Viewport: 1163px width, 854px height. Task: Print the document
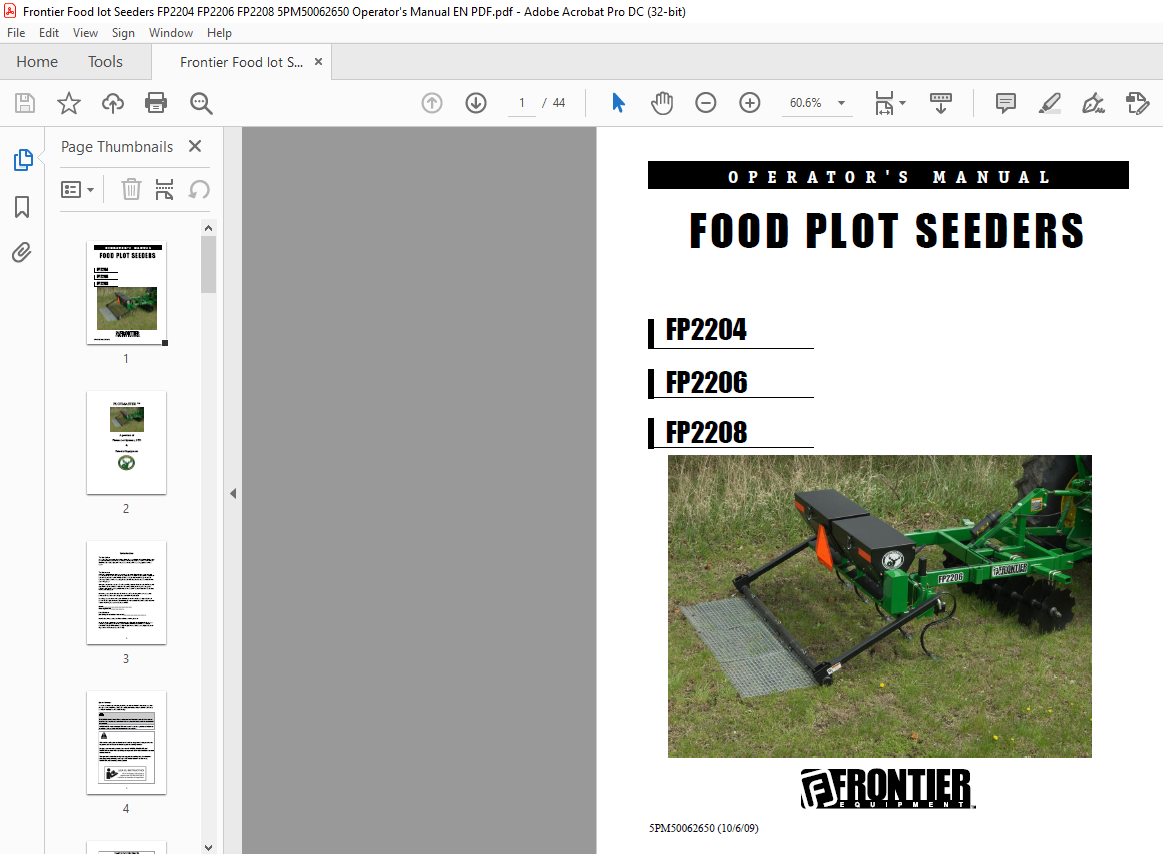pos(156,103)
